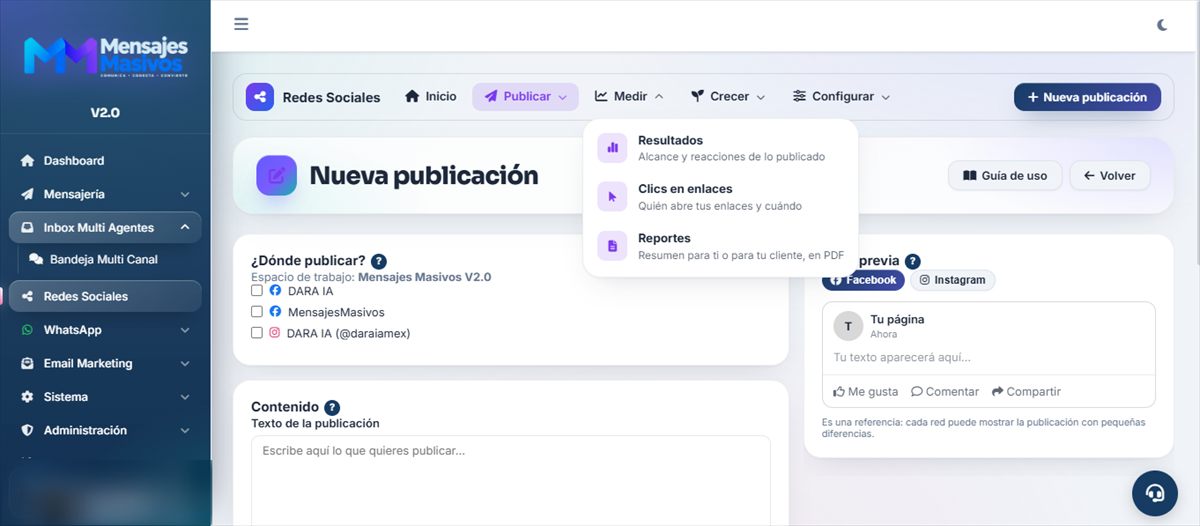Click the Mensajes Masivos logo
The image size is (1200, 526).
pyautogui.click(x=105, y=57)
